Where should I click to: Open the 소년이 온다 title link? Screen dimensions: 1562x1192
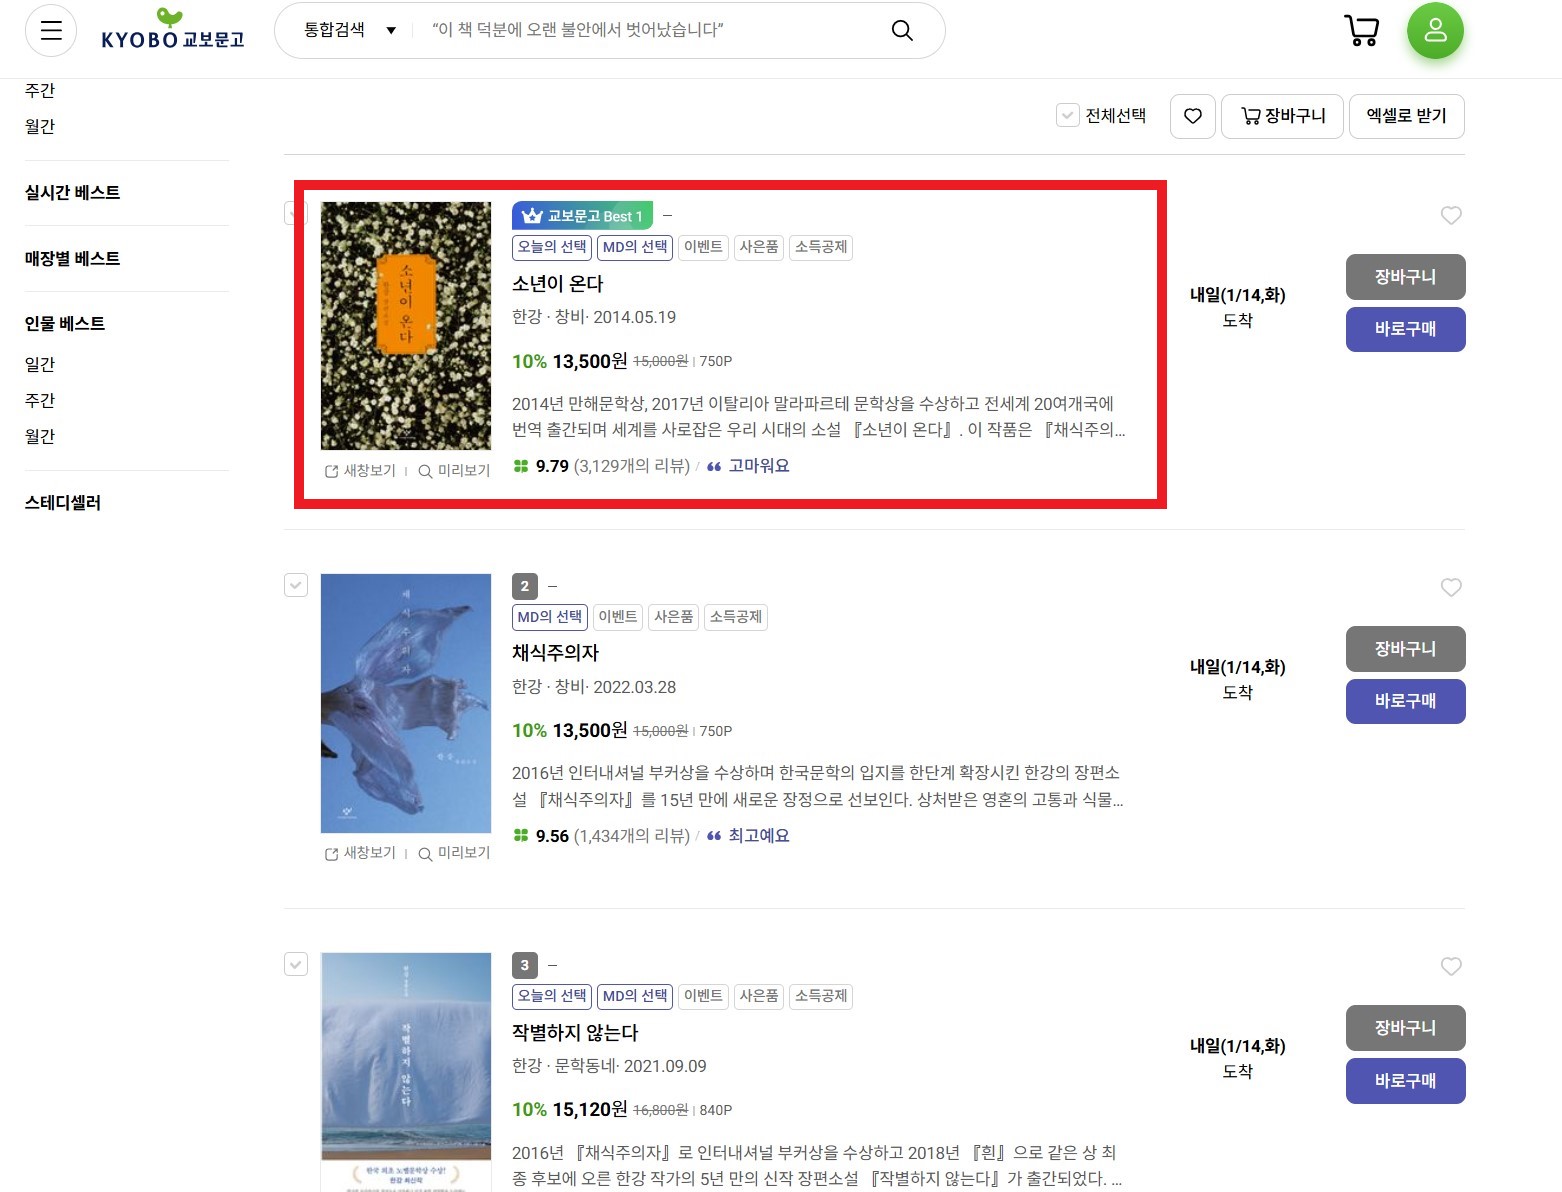click(x=558, y=284)
